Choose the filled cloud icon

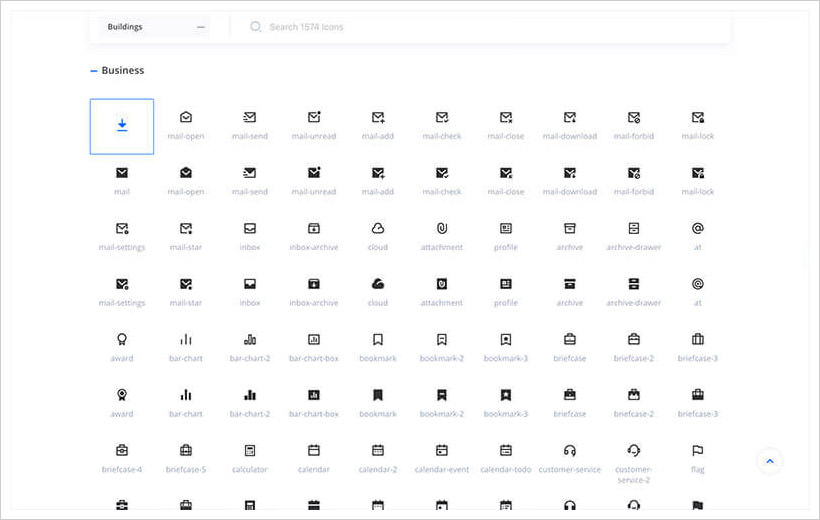[x=378, y=284]
